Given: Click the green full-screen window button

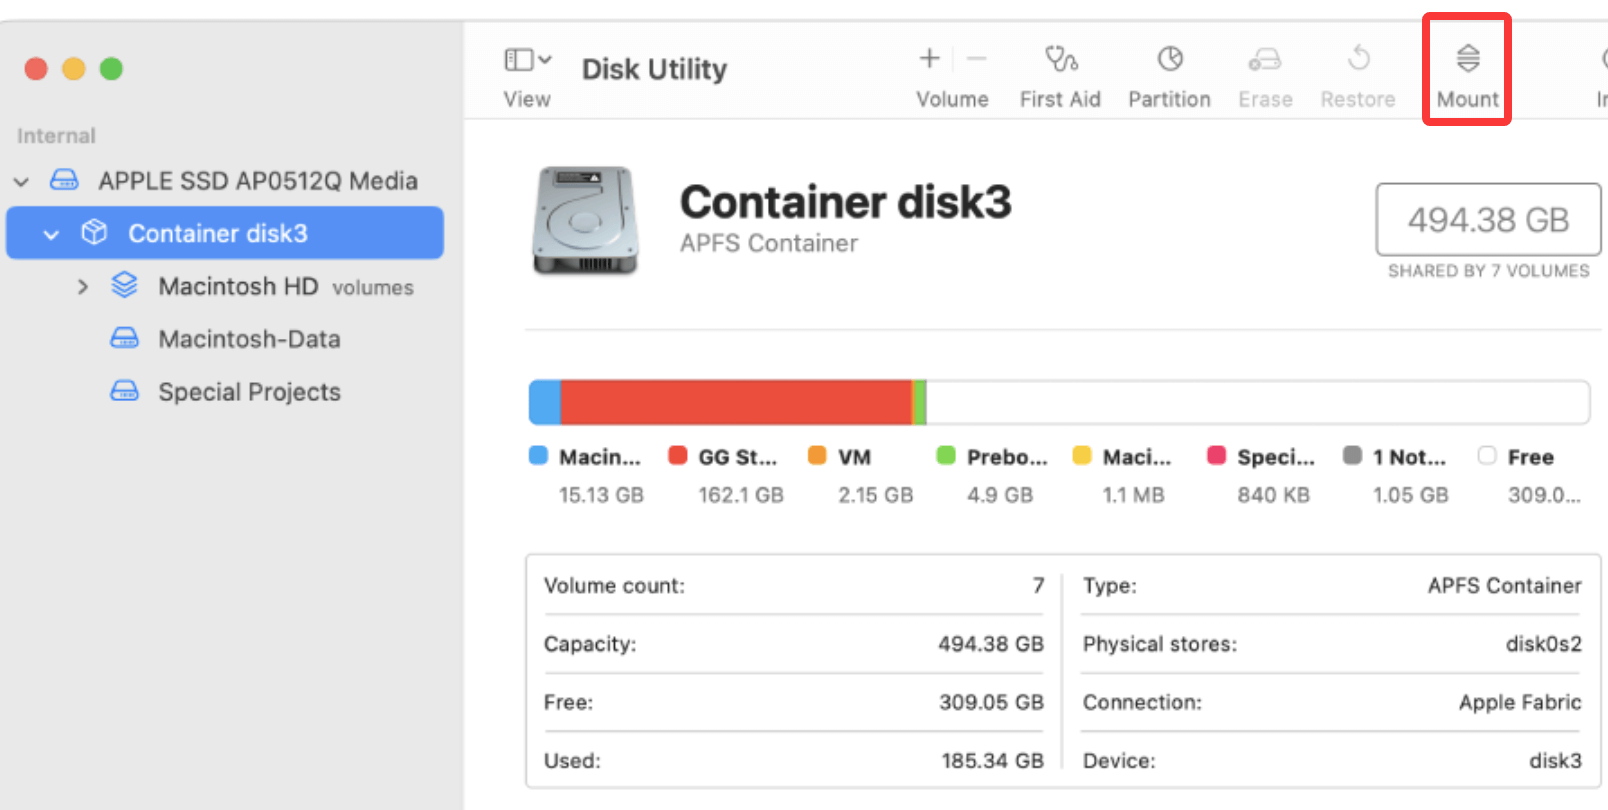Looking at the screenshot, I should (x=111, y=69).
